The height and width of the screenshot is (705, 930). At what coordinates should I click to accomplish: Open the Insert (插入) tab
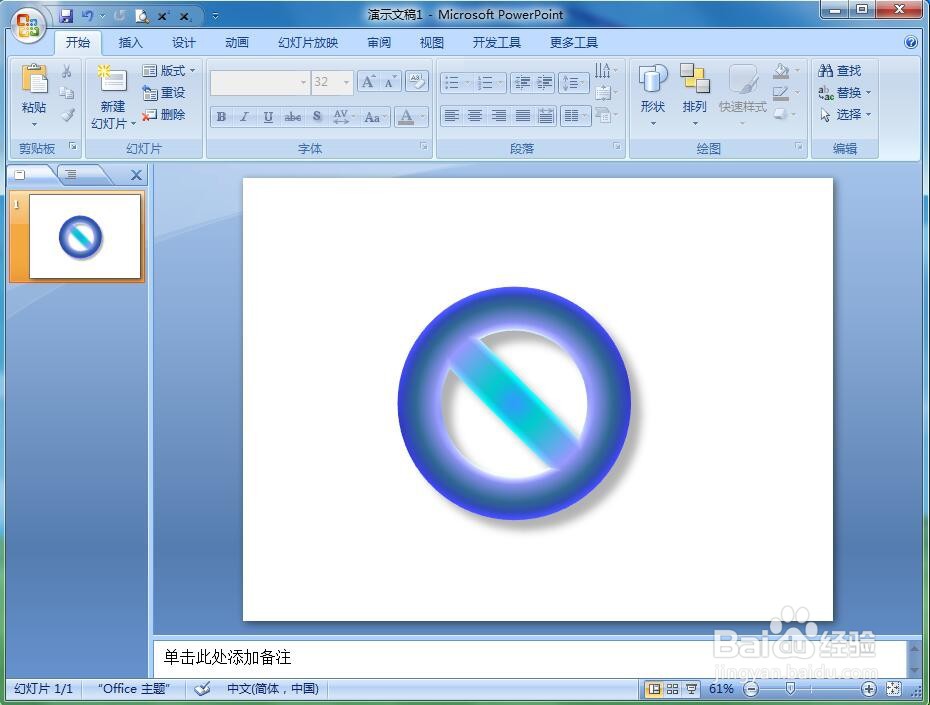click(x=130, y=43)
